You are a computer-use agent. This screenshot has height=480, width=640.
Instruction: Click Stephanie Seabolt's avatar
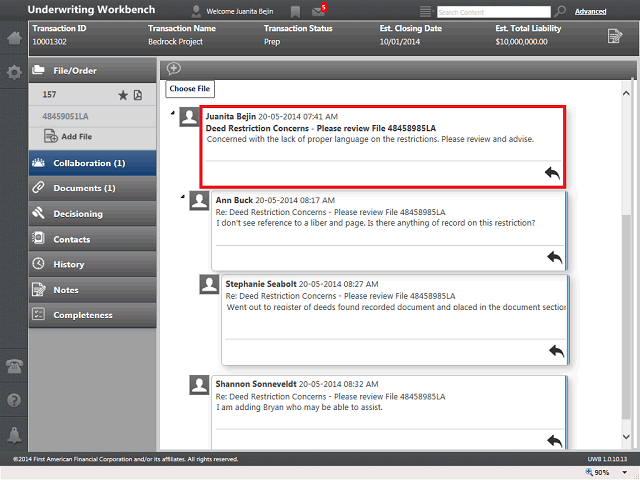(x=209, y=284)
